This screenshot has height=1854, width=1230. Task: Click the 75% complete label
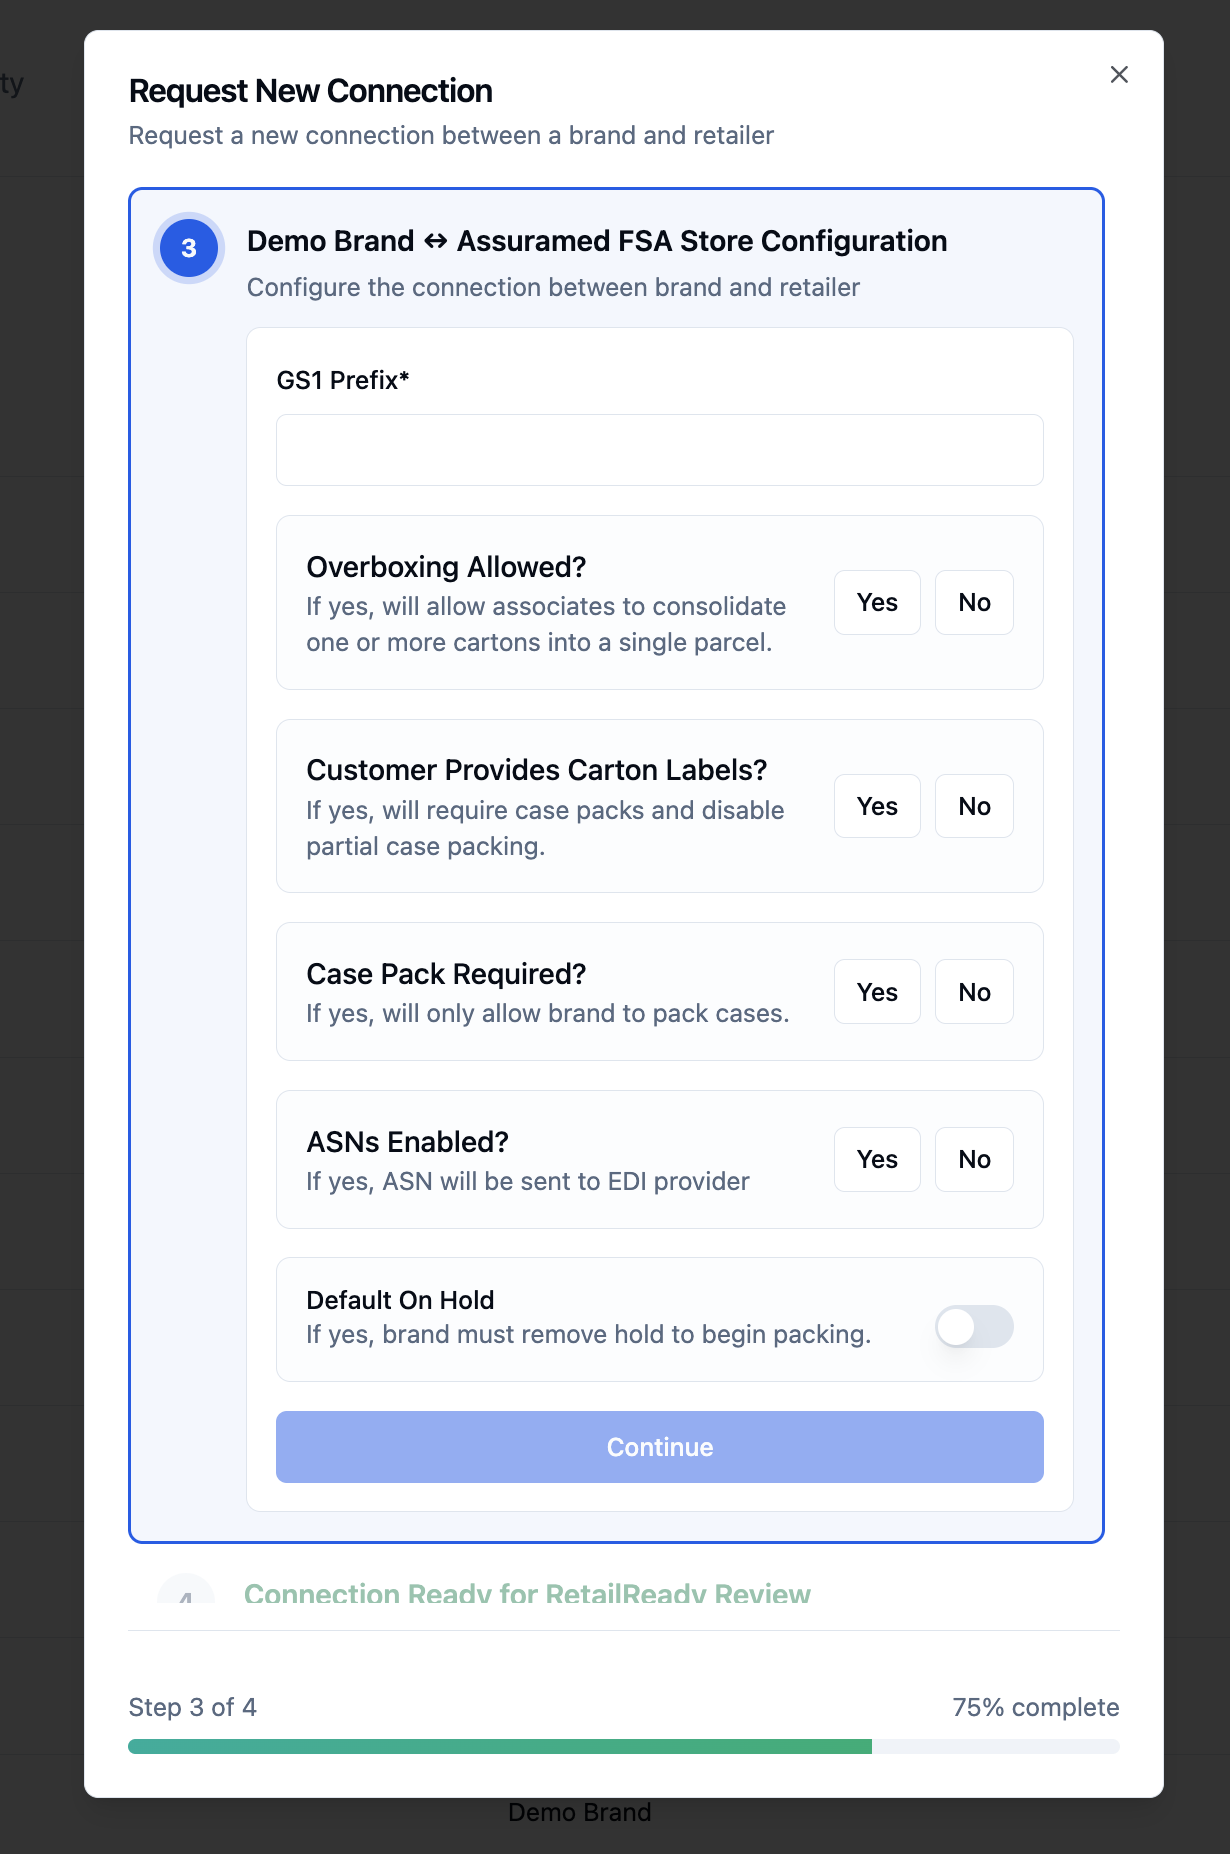pos(1035,1707)
